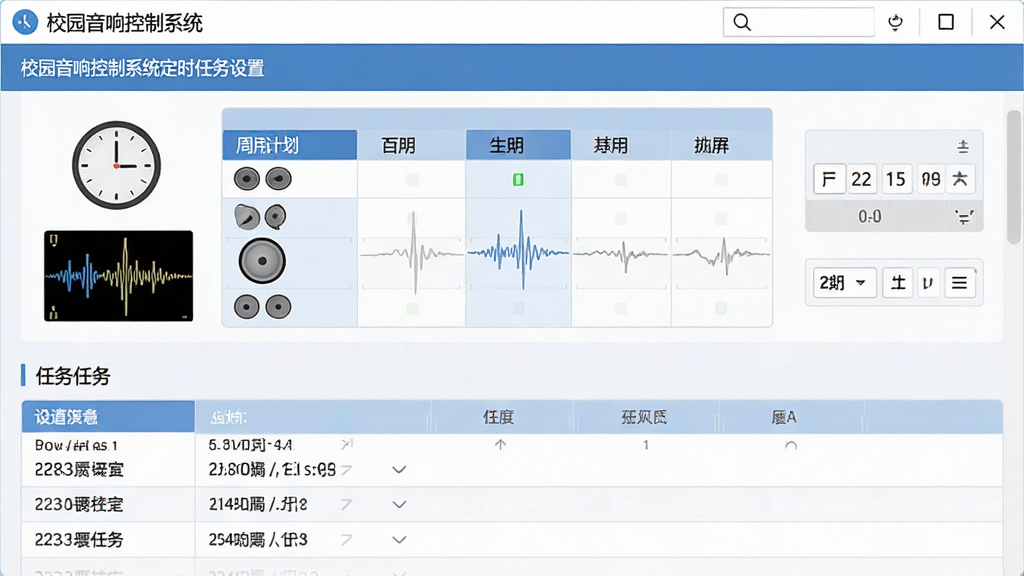
Task: Click the gray waveform in the 基用 column
Action: [x=621, y=255]
